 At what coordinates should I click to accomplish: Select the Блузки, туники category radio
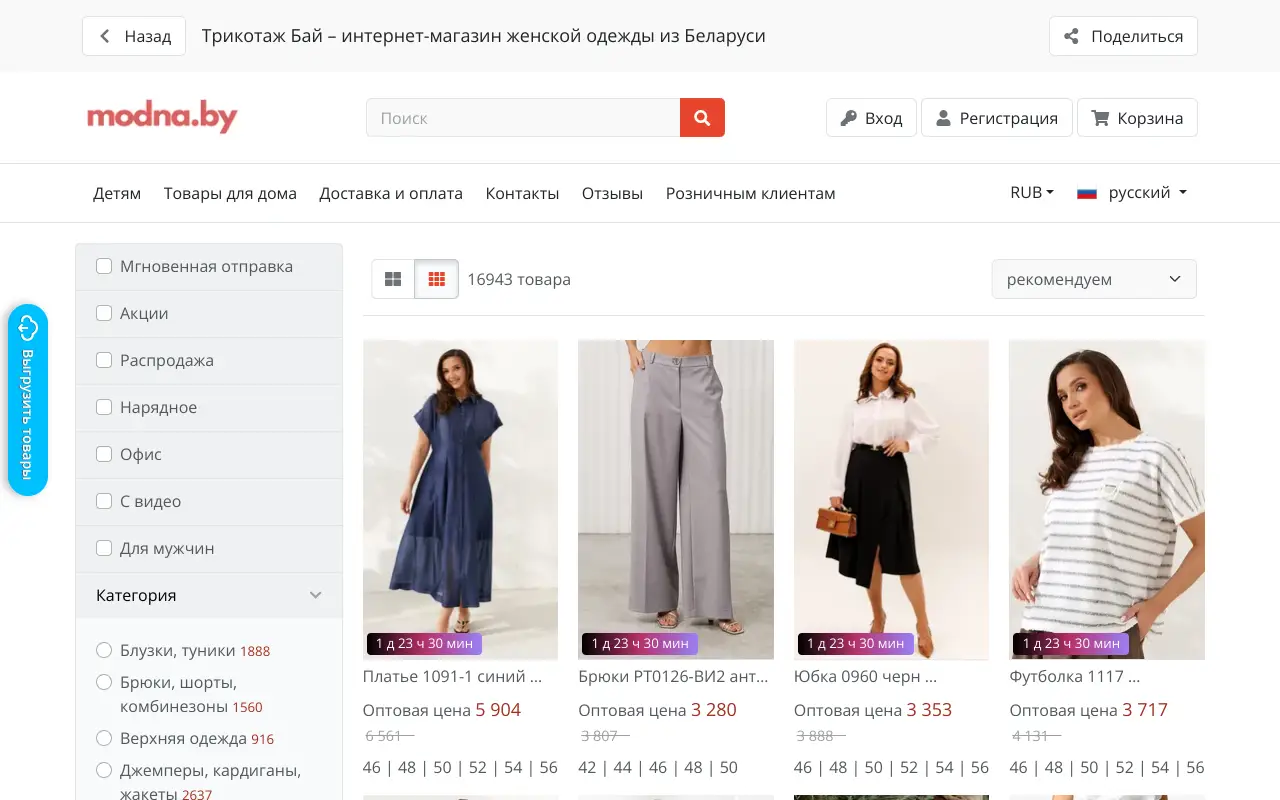pos(104,650)
